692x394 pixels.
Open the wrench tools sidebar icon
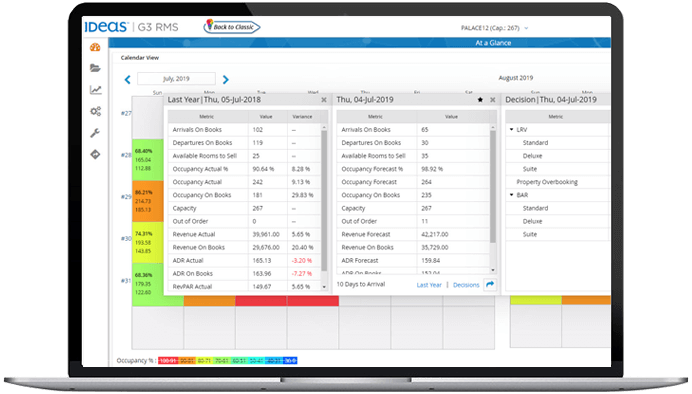[x=95, y=133]
